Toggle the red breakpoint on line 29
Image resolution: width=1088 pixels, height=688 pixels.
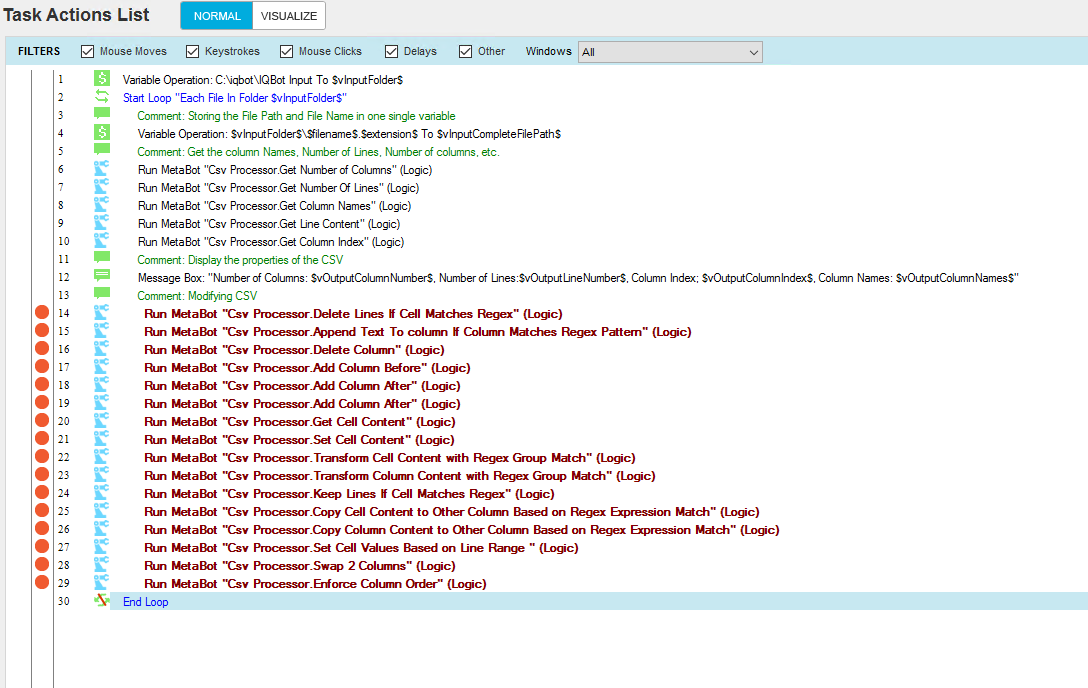coord(42,583)
